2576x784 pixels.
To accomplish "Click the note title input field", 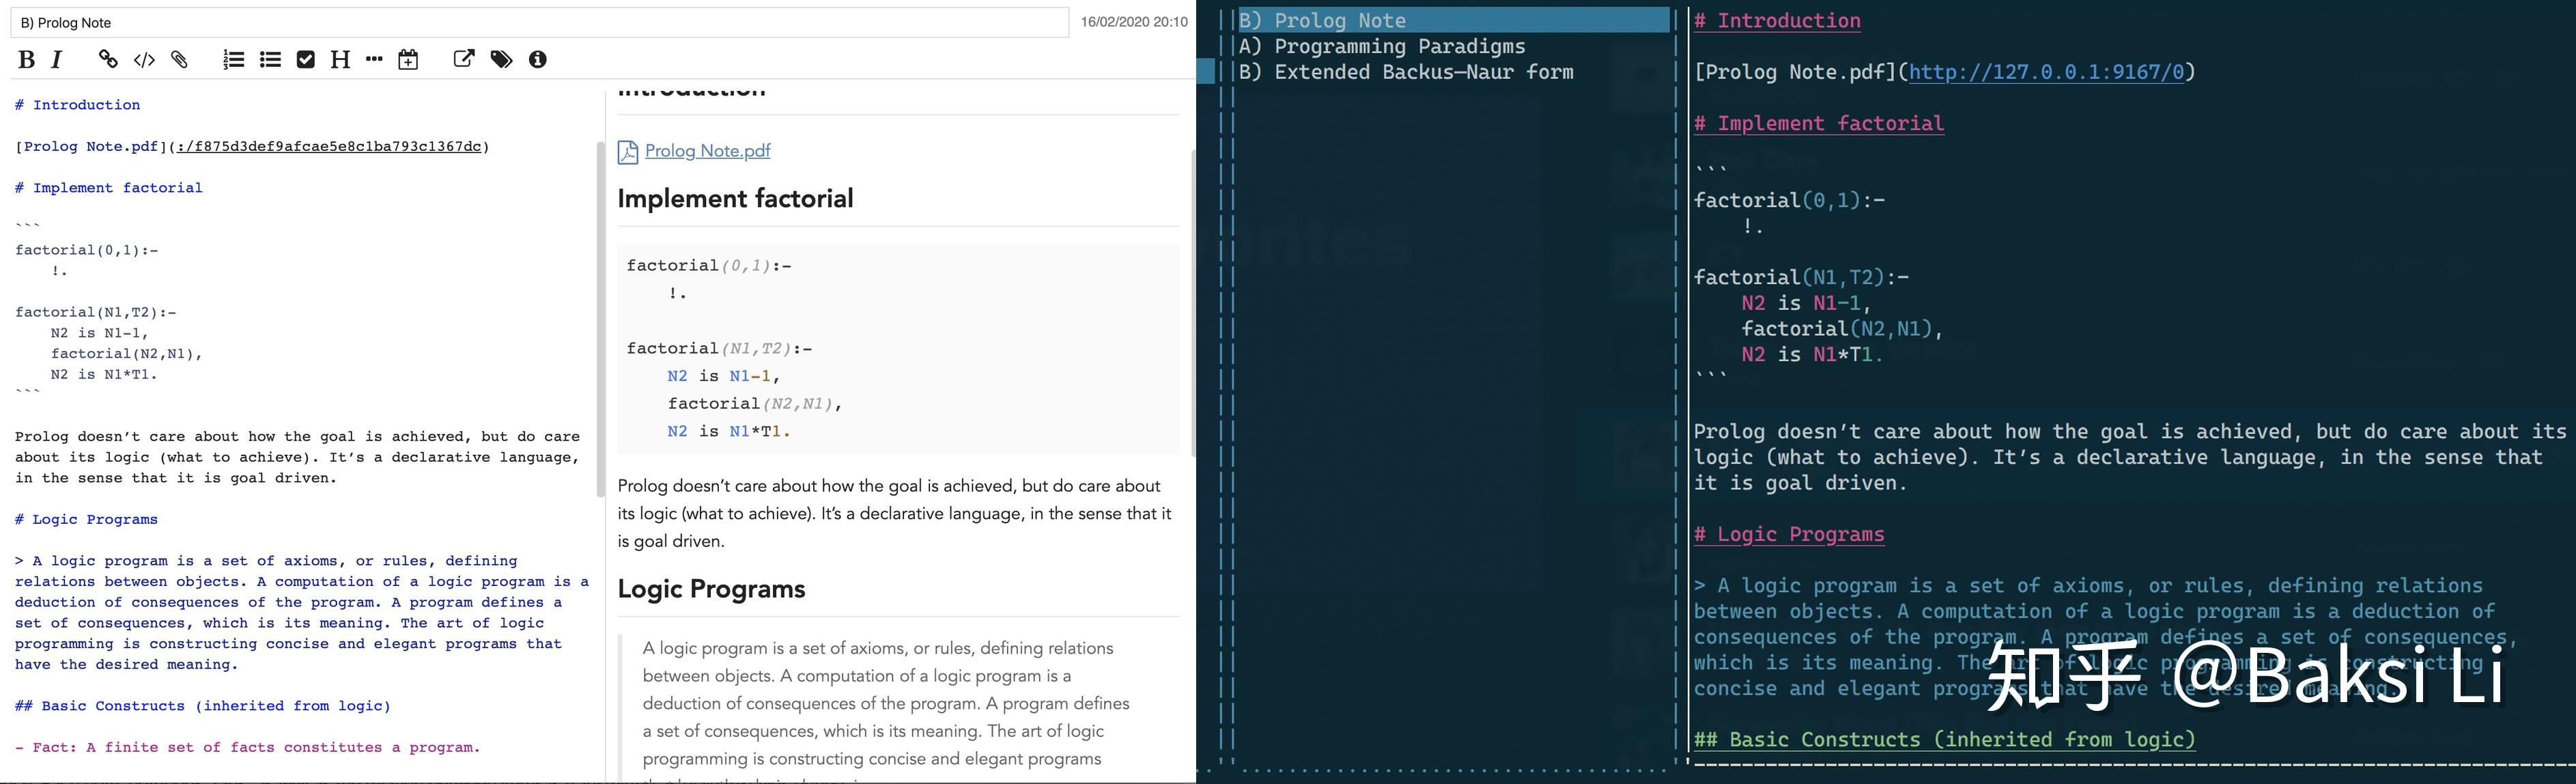I will pos(540,22).
